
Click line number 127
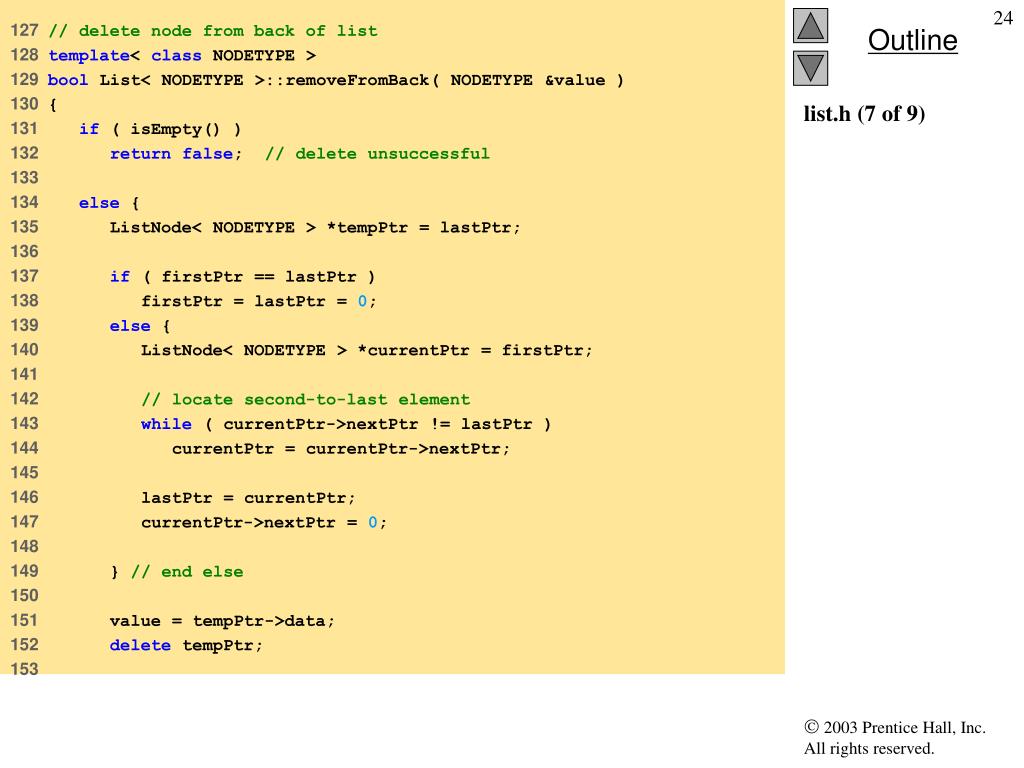24,31
